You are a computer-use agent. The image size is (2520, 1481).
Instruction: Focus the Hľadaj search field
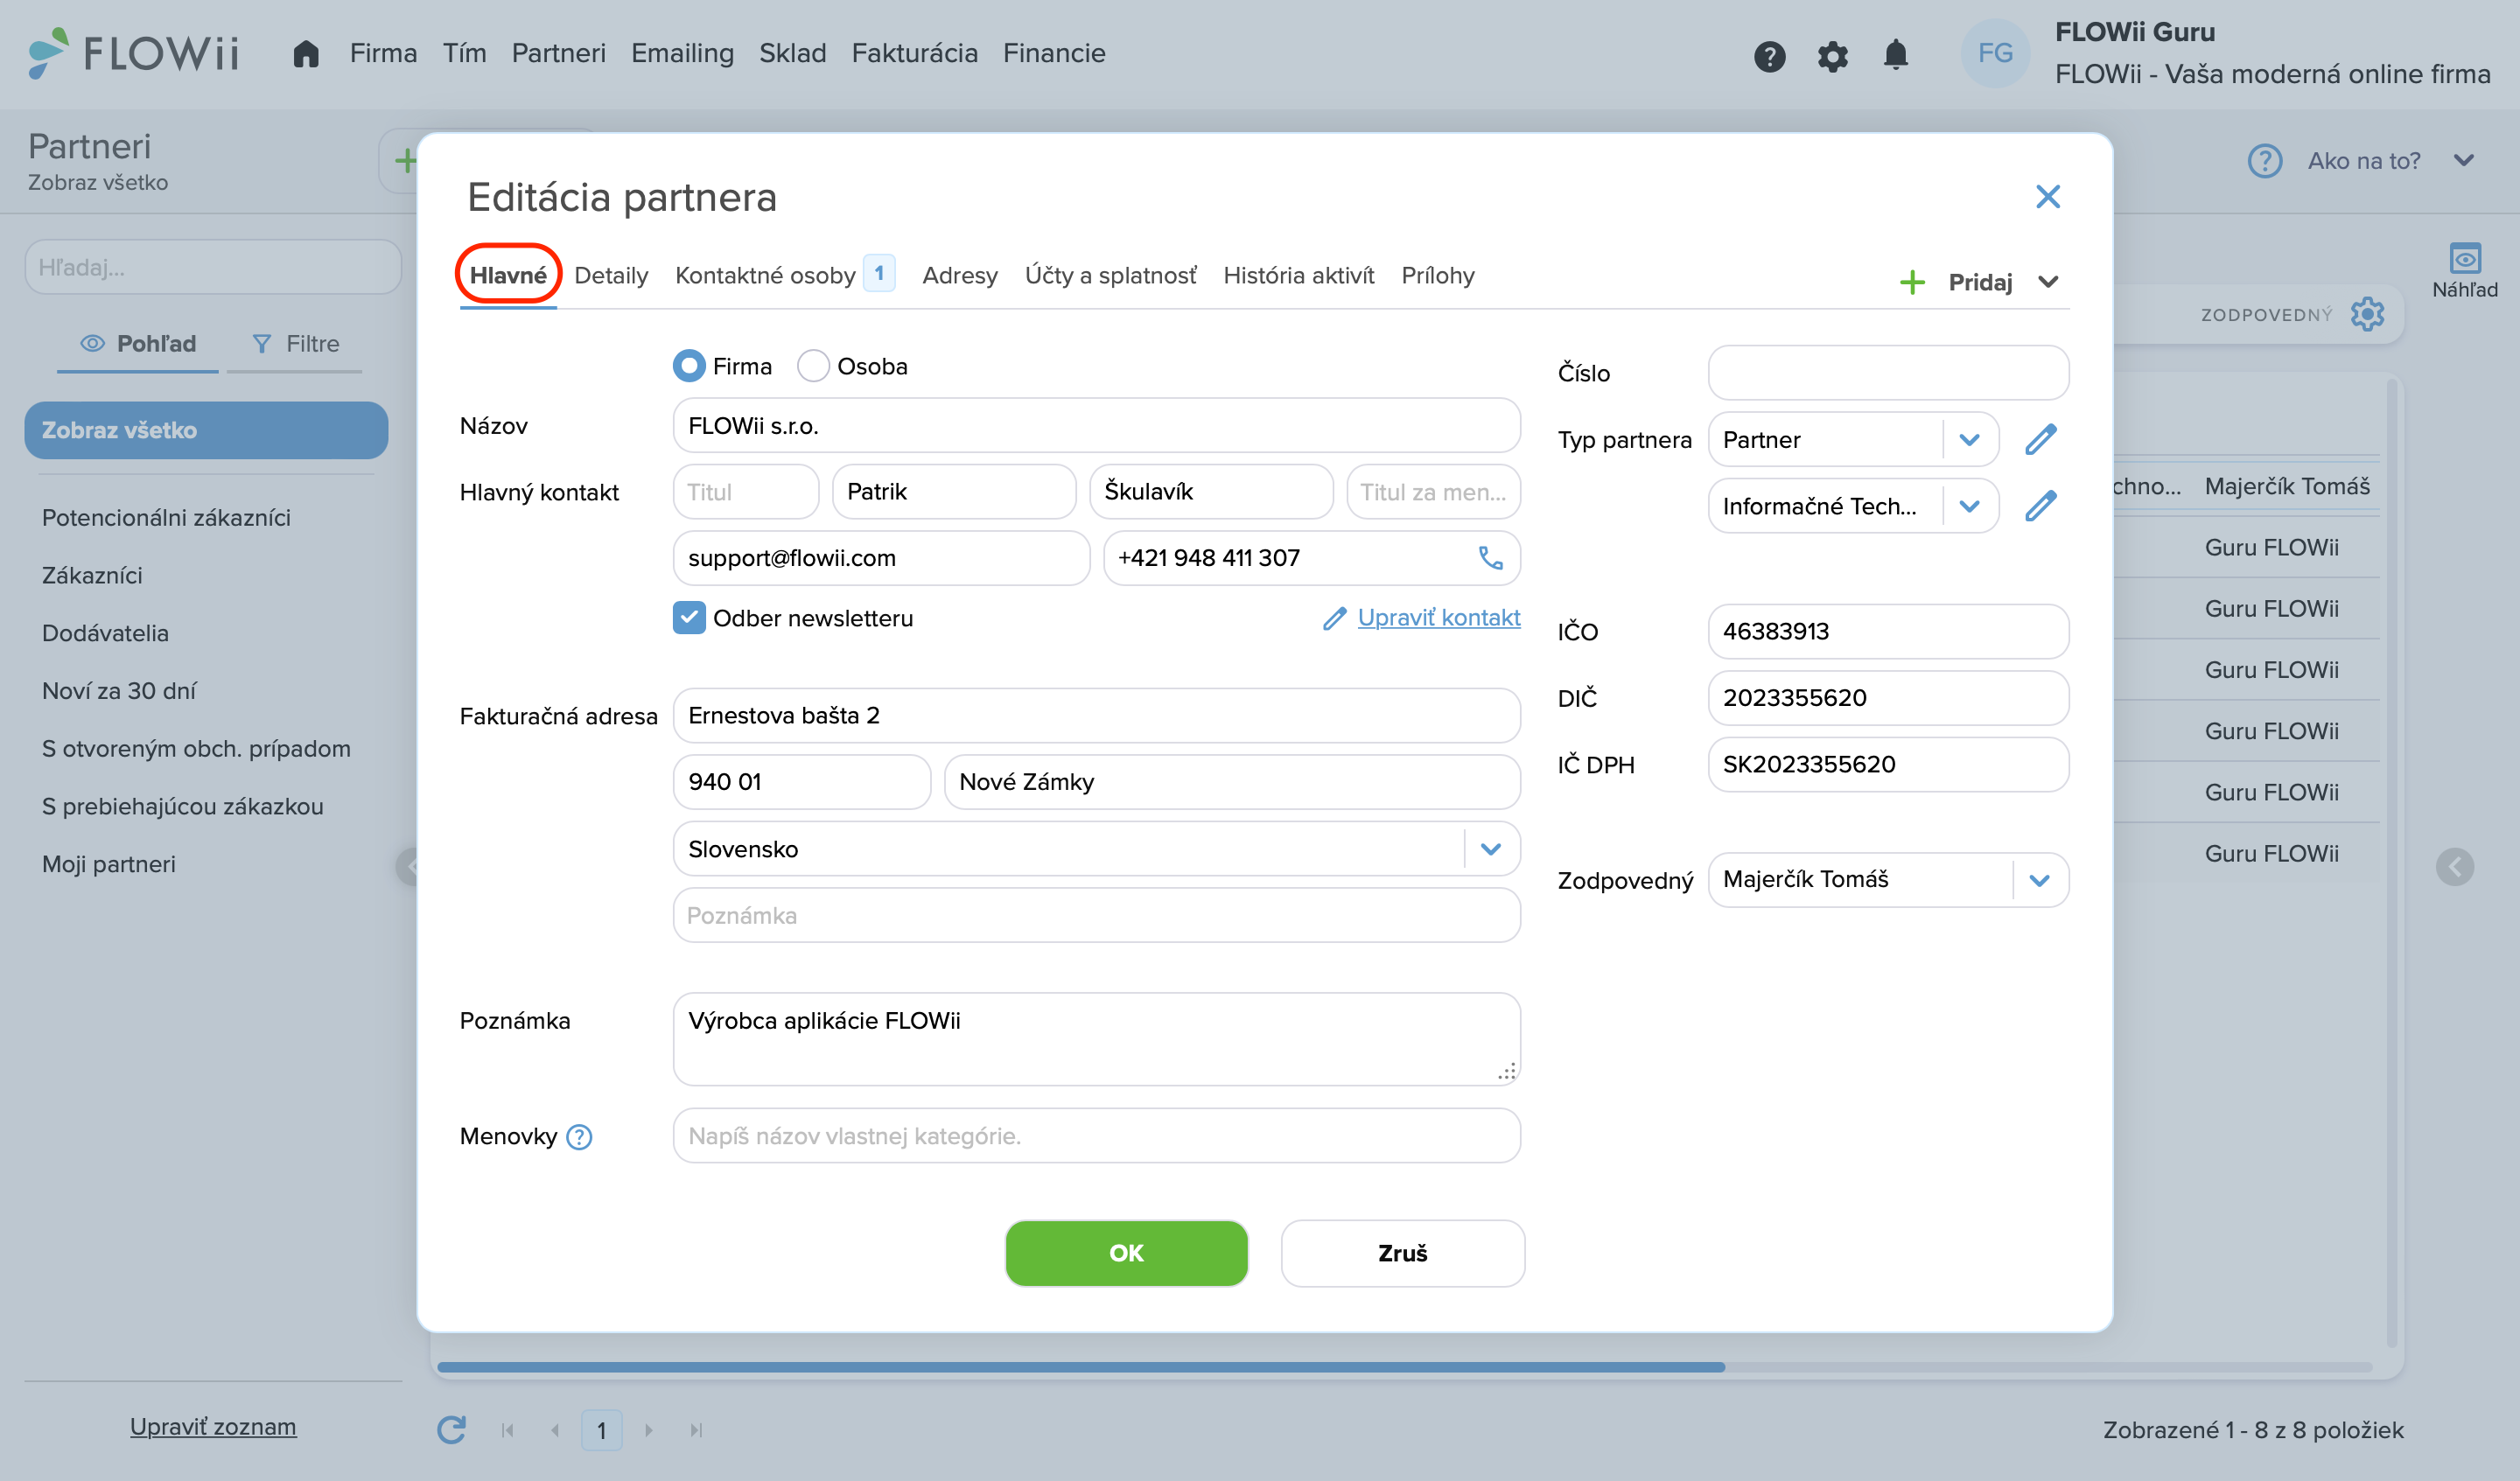point(212,267)
